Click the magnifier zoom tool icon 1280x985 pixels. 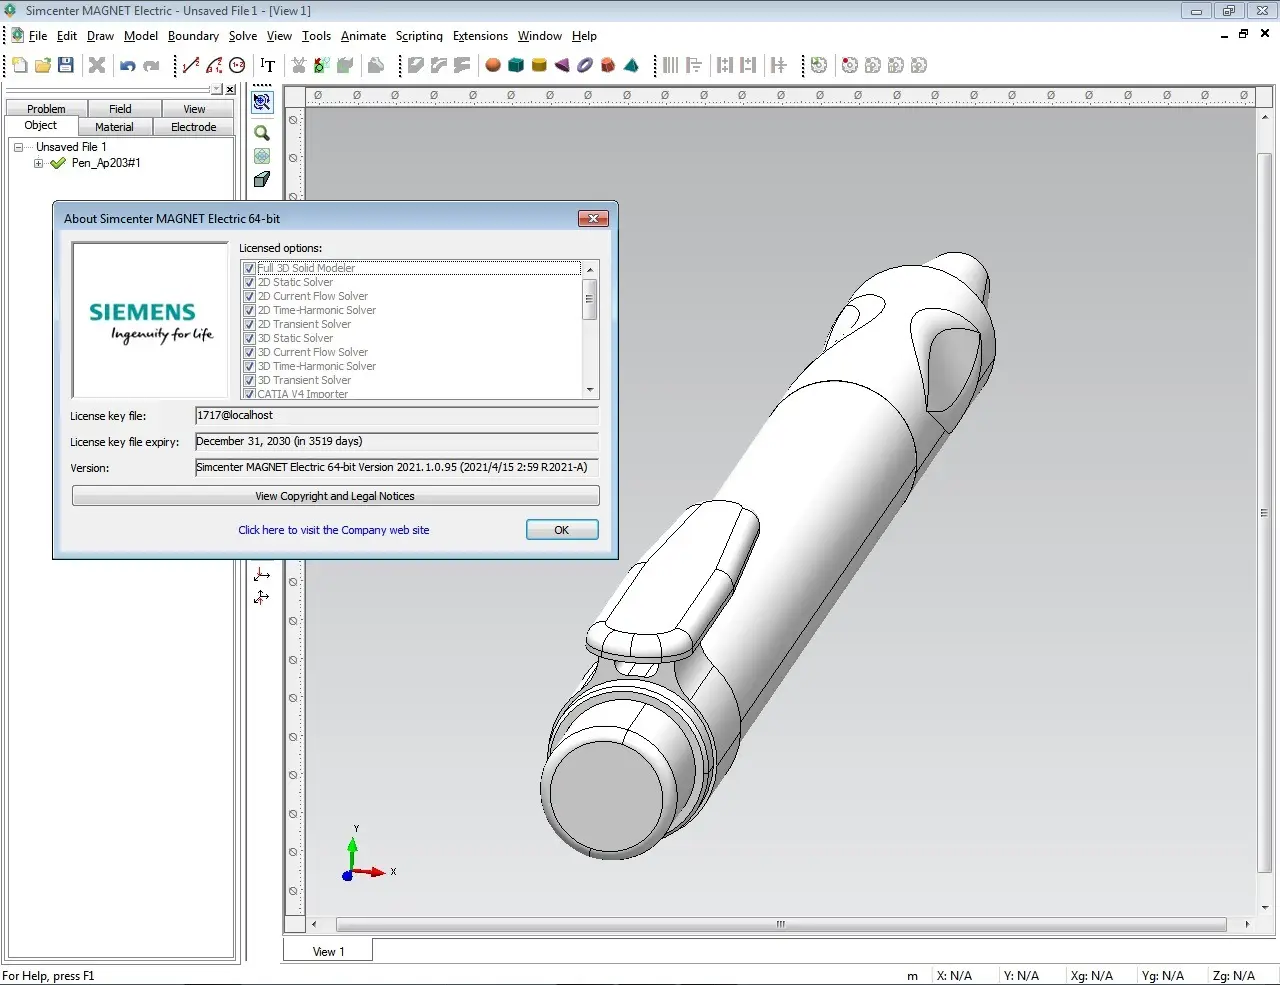[x=262, y=132]
